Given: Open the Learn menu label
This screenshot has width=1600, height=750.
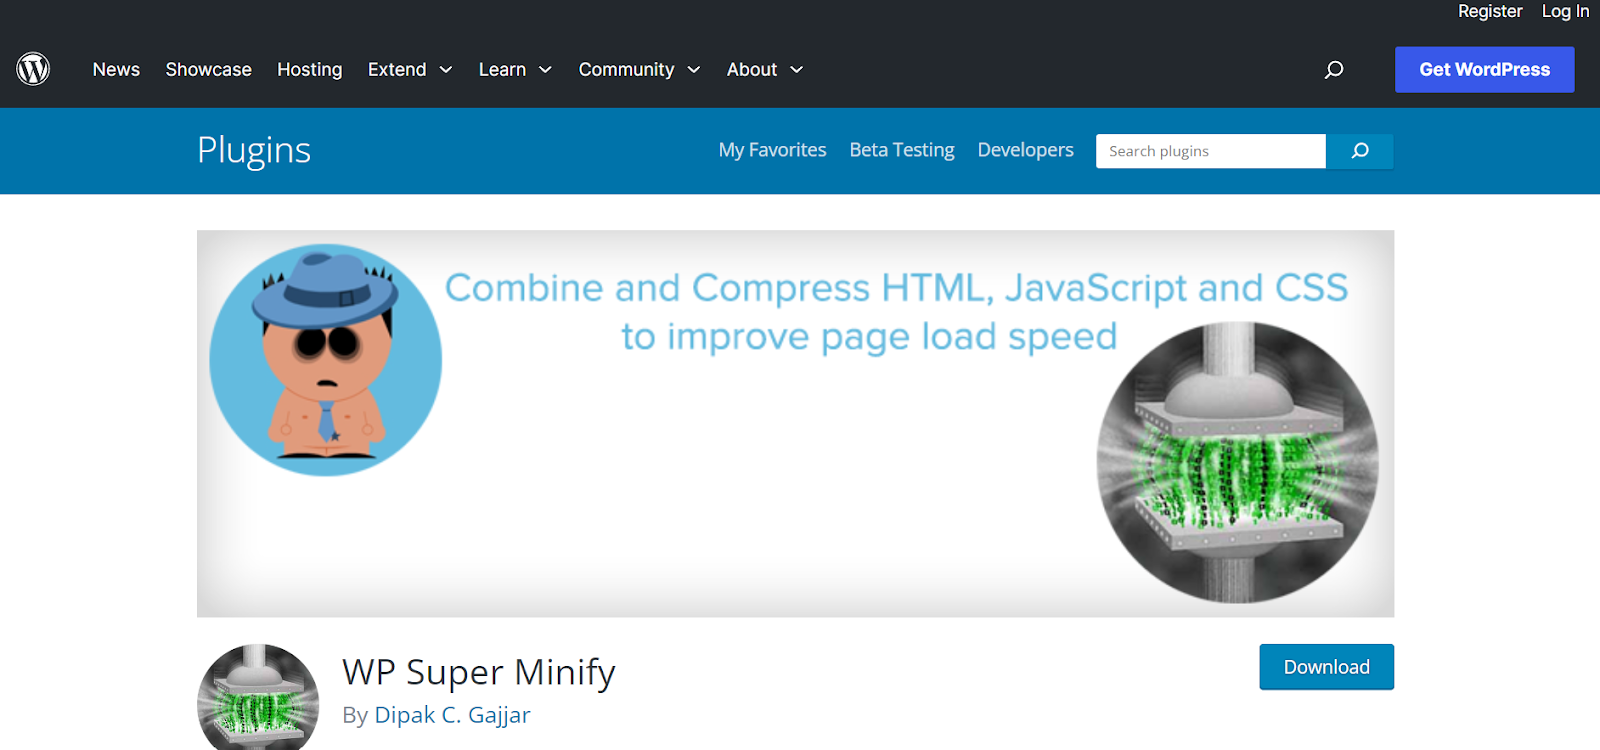Looking at the screenshot, I should 502,70.
